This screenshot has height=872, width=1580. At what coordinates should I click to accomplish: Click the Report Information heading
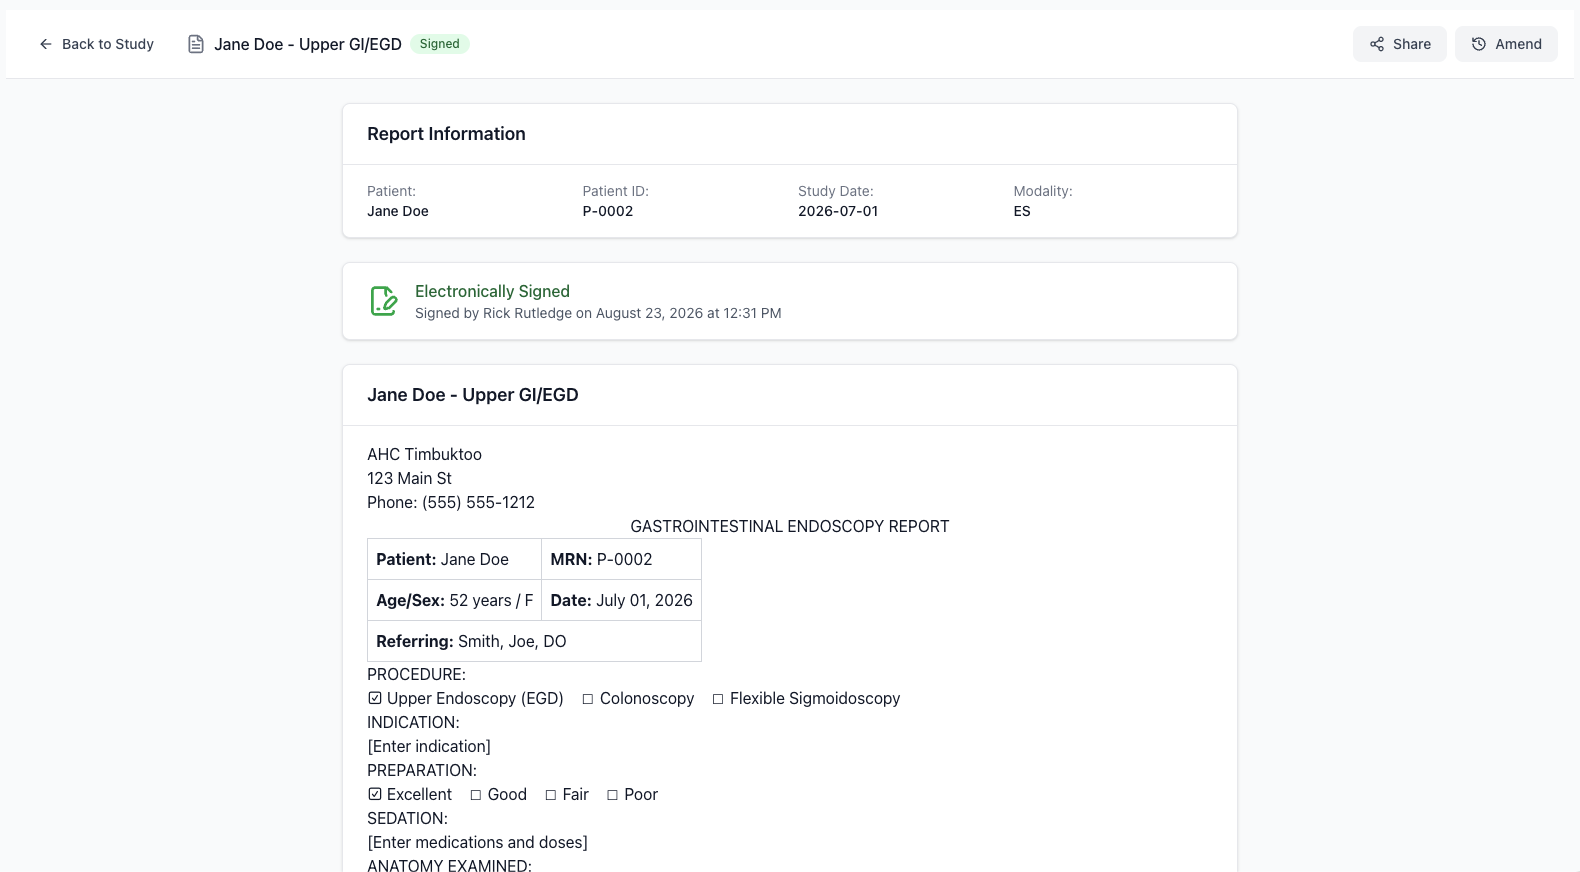coord(446,134)
